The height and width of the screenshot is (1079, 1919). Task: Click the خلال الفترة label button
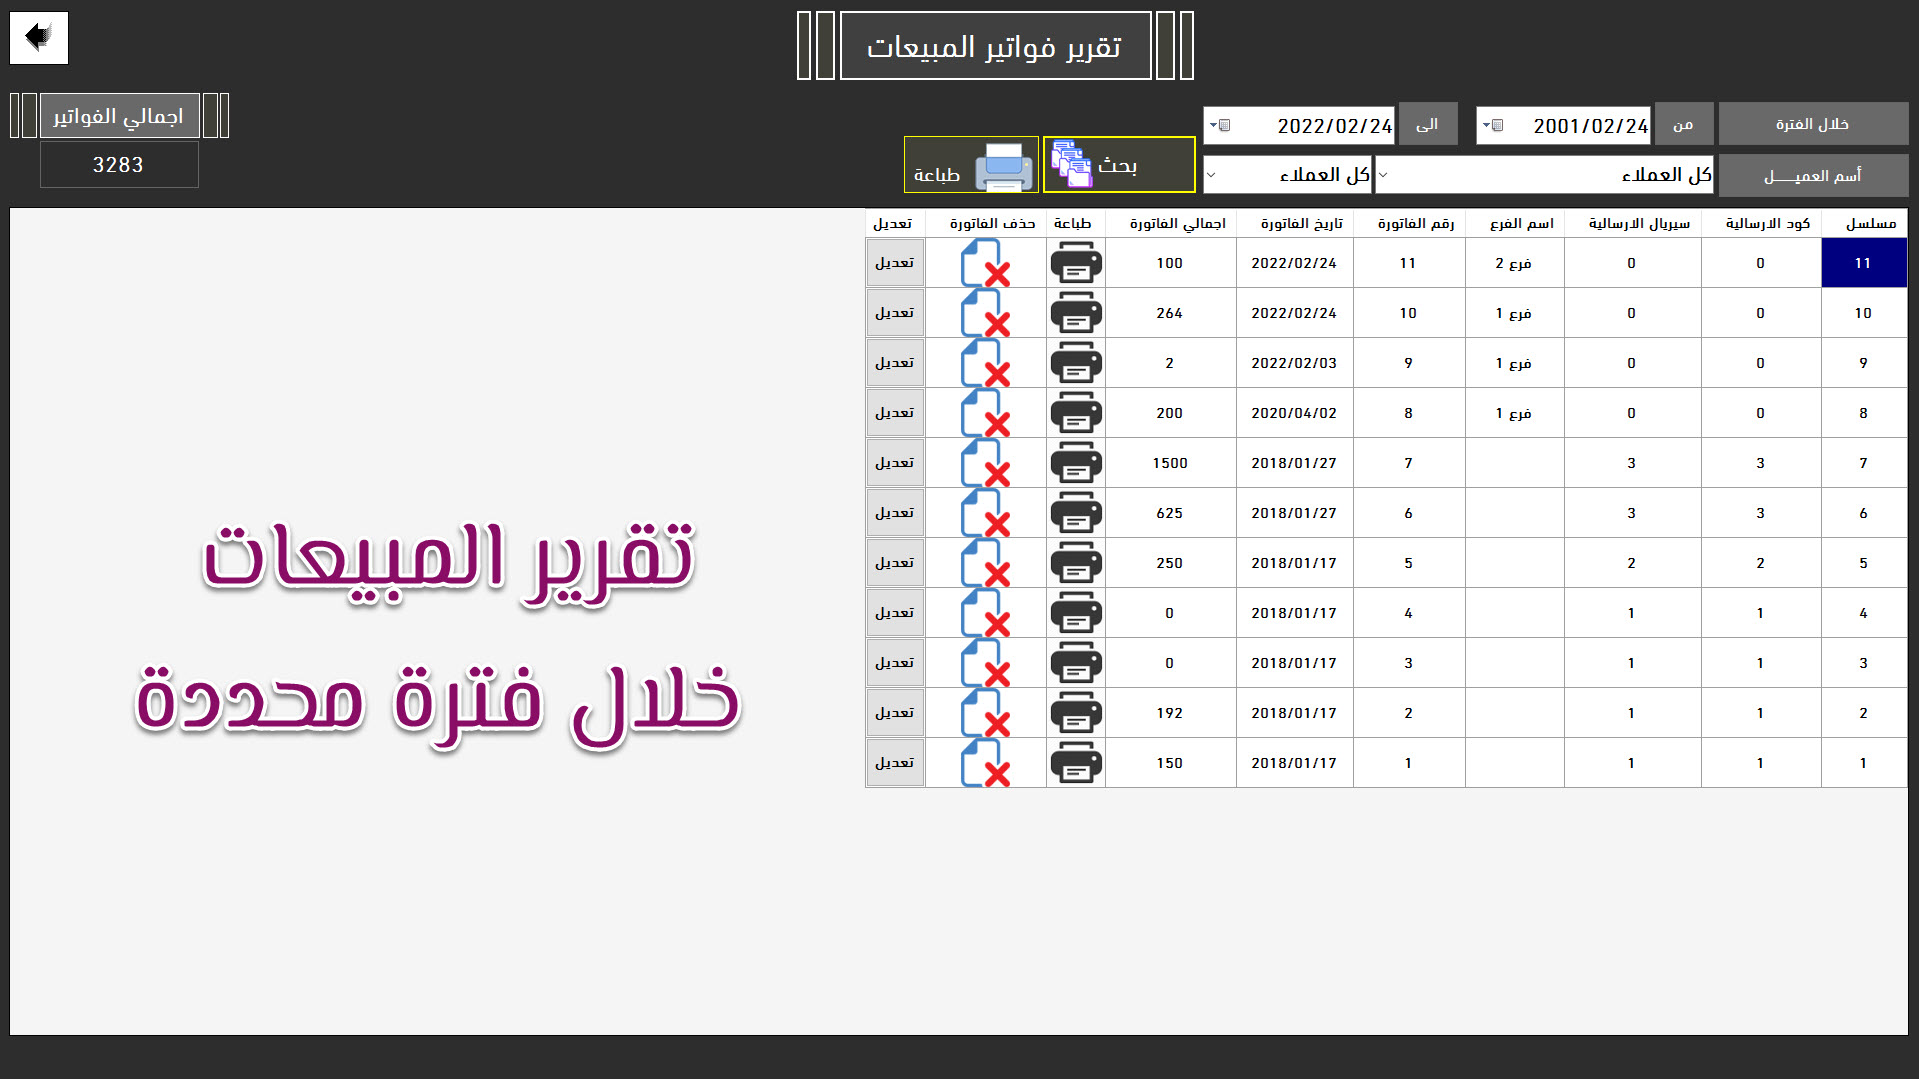[x=1813, y=124]
